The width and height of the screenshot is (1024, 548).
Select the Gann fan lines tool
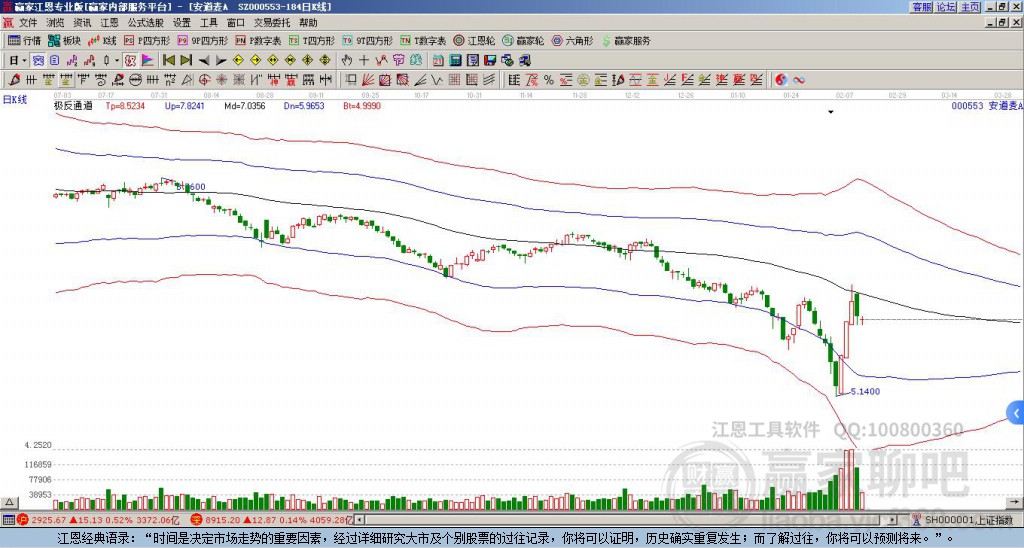[368, 80]
